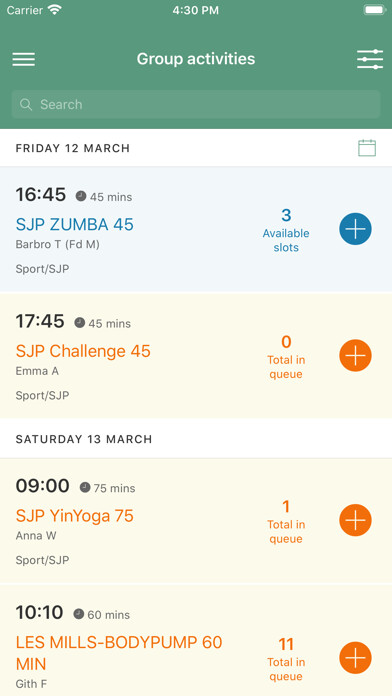Tap the 11 Total in queue label
Viewport: 392px width, 696px height.
pyautogui.click(x=286, y=659)
